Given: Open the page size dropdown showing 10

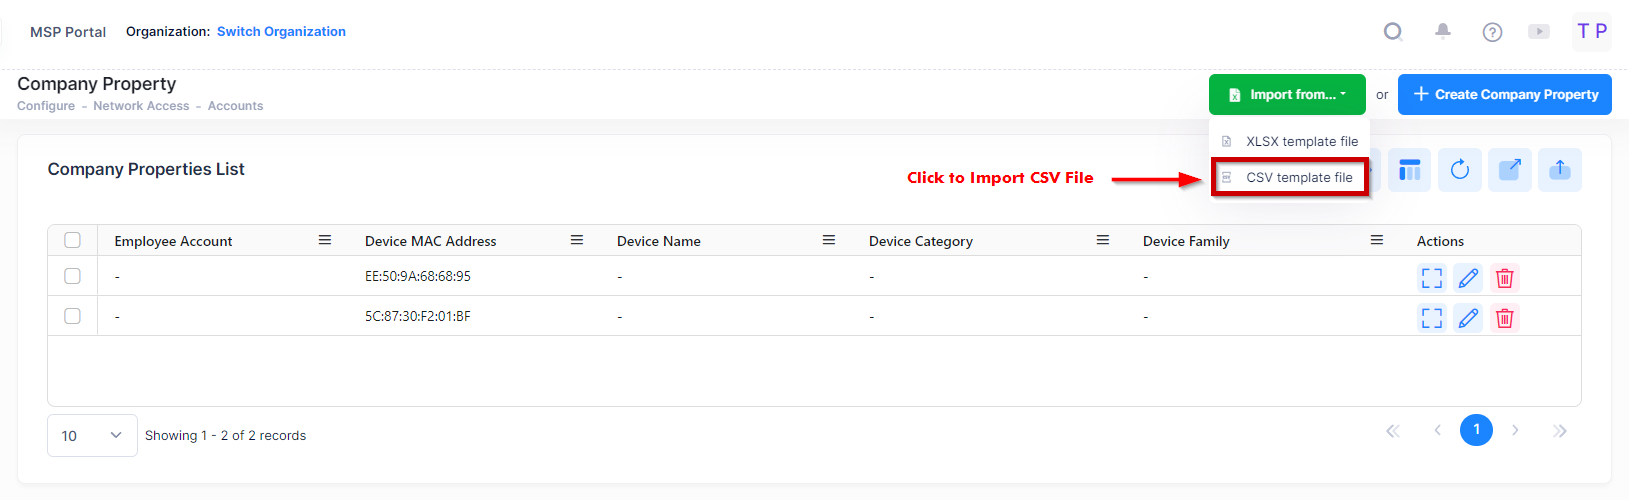Looking at the screenshot, I should coord(92,436).
